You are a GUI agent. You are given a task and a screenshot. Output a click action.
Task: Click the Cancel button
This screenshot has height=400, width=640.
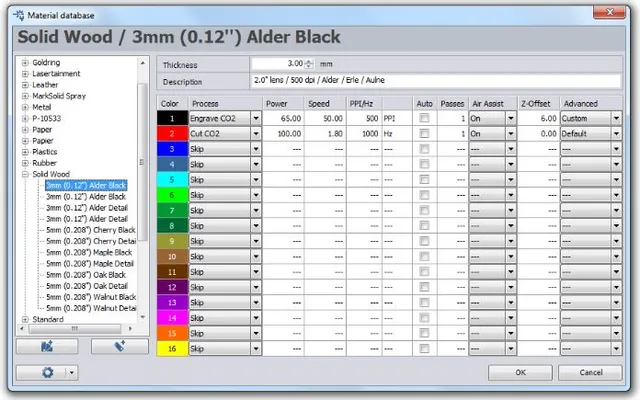click(590, 372)
